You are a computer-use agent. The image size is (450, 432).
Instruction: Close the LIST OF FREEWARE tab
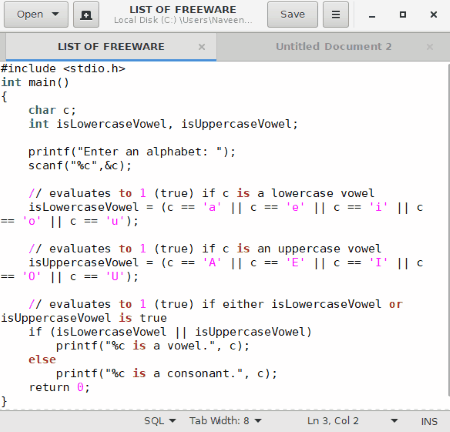point(202,47)
